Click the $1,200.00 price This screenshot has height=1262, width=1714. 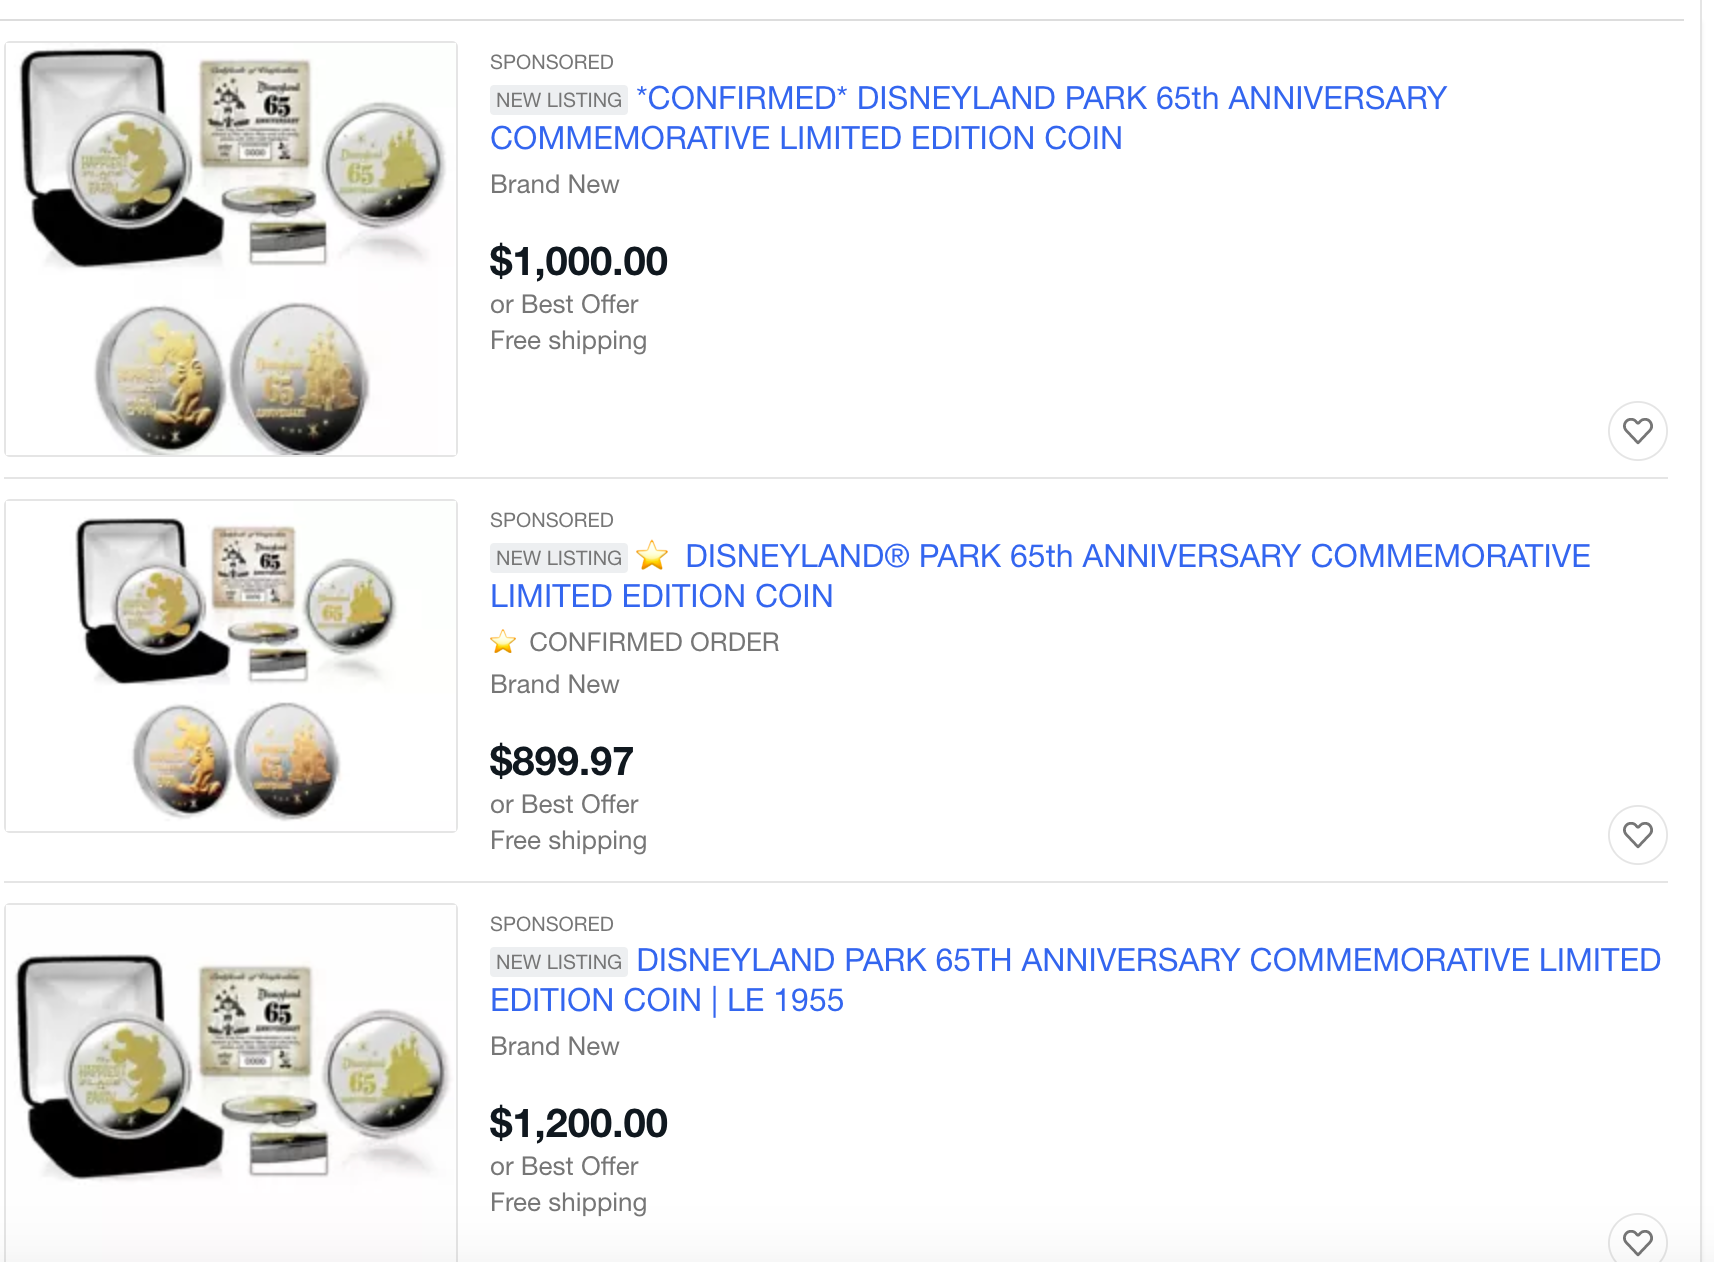(578, 1124)
